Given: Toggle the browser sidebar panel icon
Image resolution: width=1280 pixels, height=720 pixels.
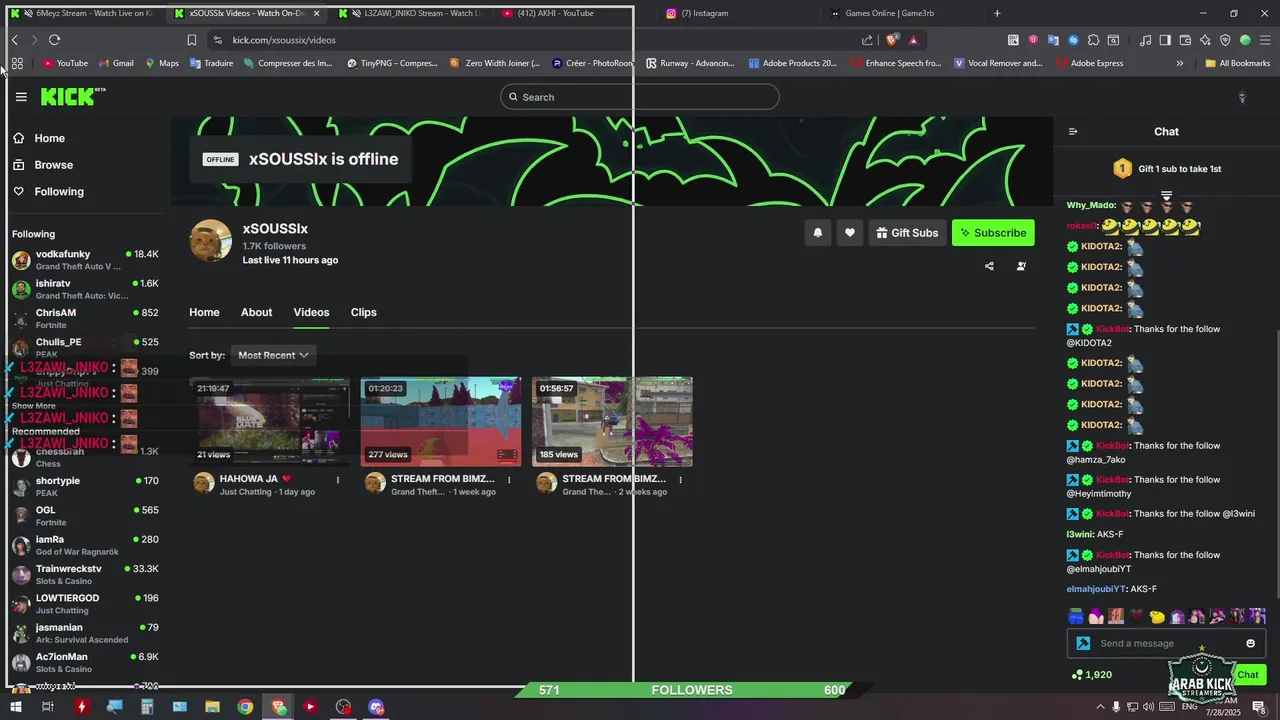Looking at the screenshot, I should pos(1165,40).
